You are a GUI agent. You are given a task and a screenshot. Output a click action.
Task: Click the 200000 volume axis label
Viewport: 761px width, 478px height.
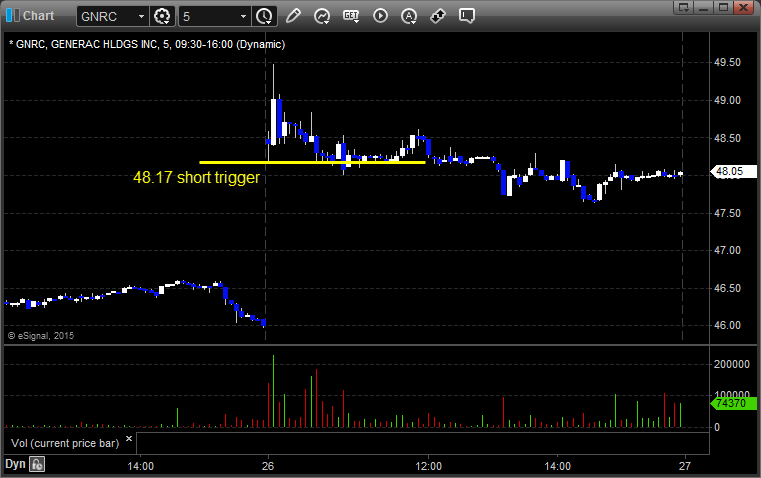732,364
